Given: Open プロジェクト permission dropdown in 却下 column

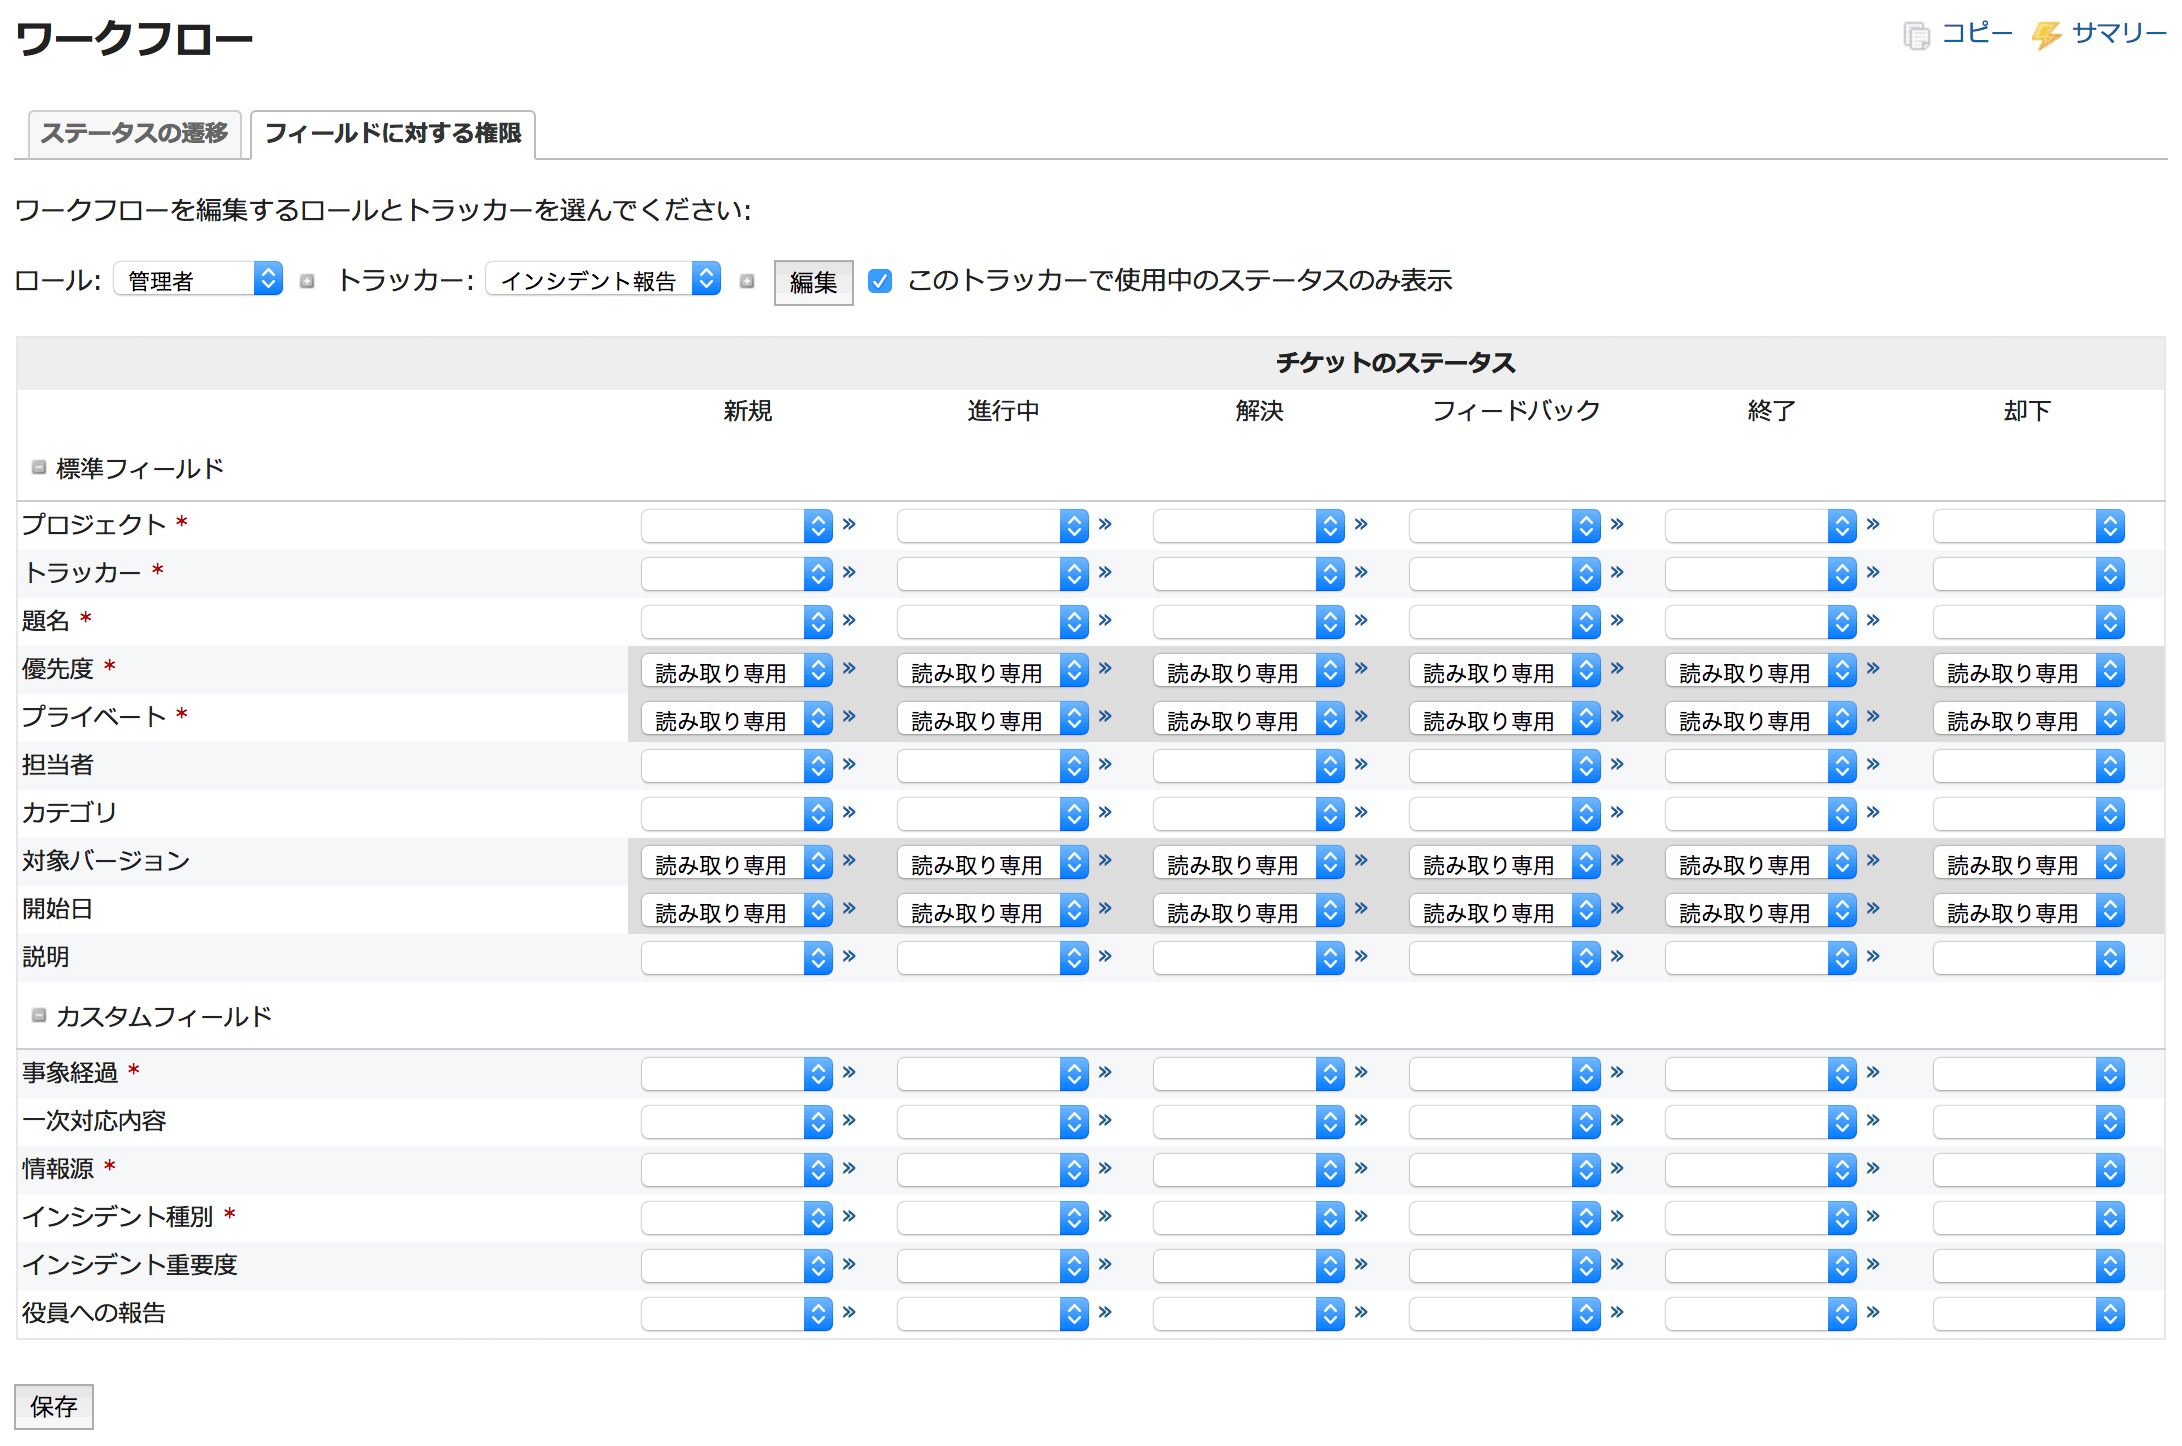Looking at the screenshot, I should click(2029, 526).
